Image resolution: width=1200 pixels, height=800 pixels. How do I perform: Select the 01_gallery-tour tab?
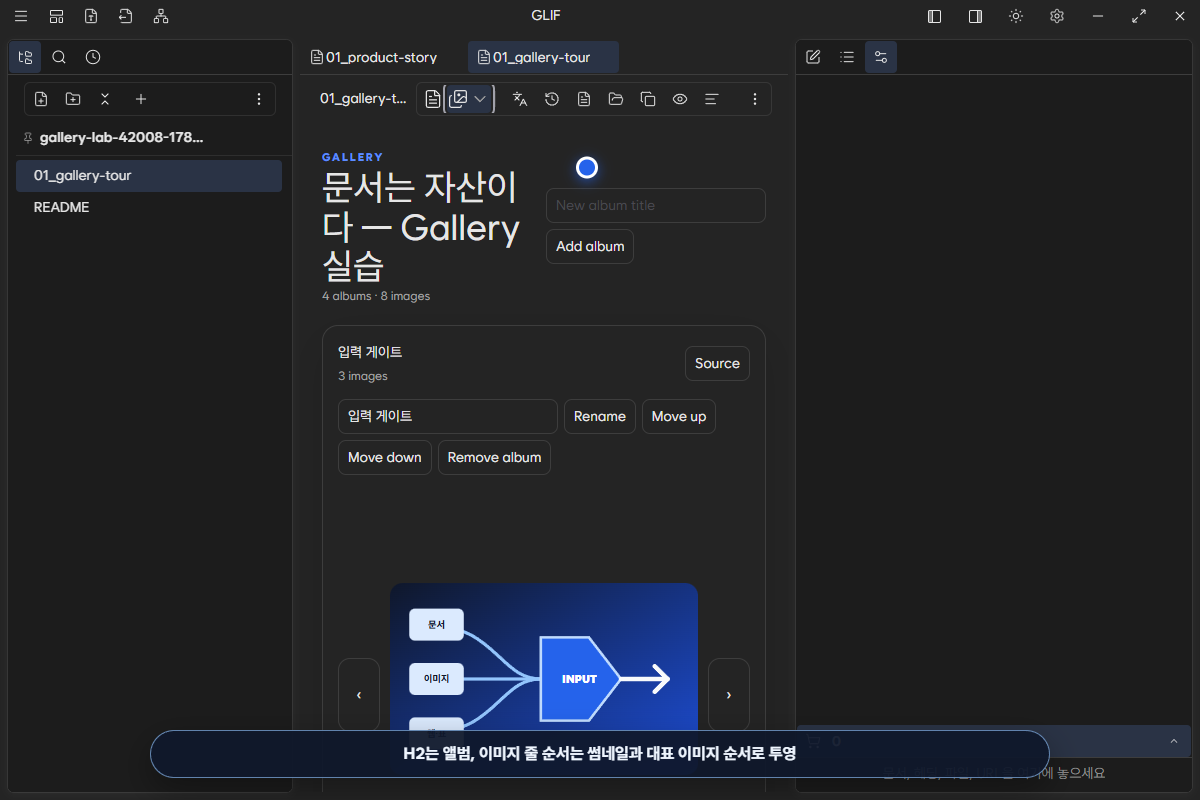pyautogui.click(x=544, y=57)
